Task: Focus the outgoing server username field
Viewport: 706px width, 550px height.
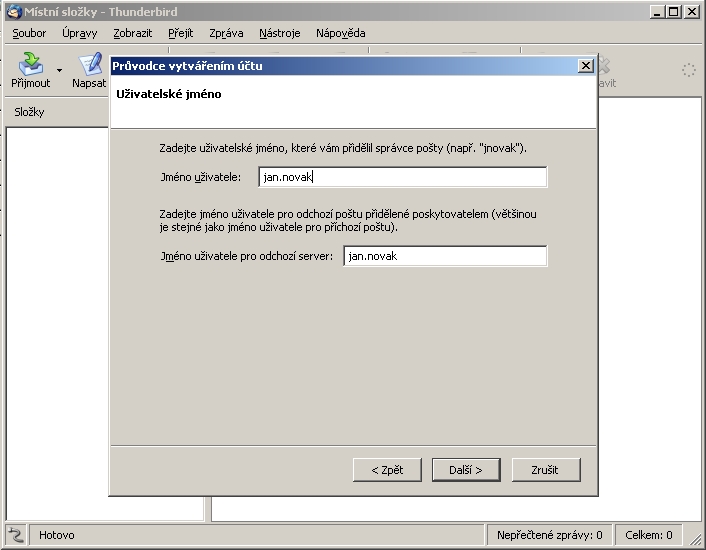Action: (444, 256)
